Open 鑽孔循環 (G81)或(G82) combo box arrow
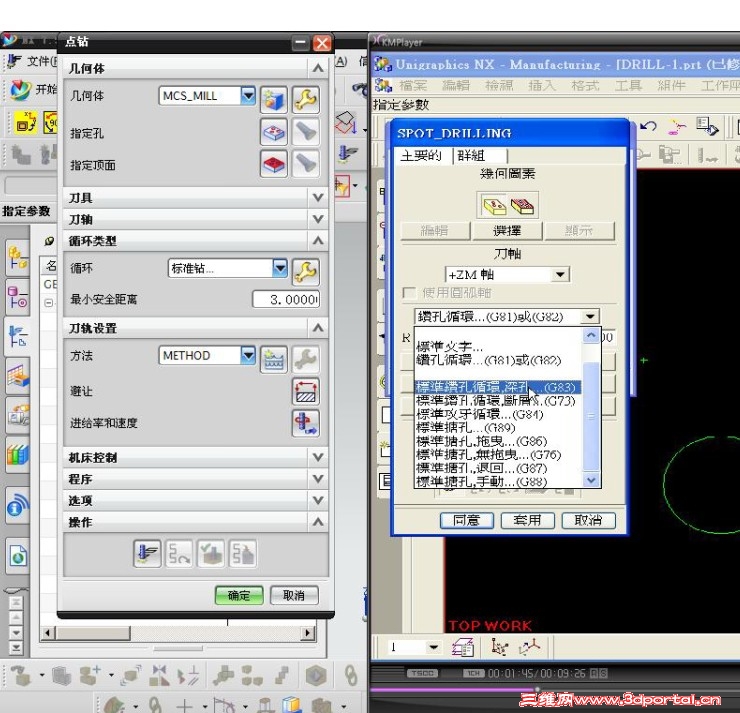740x713 pixels. pyautogui.click(x=590, y=317)
